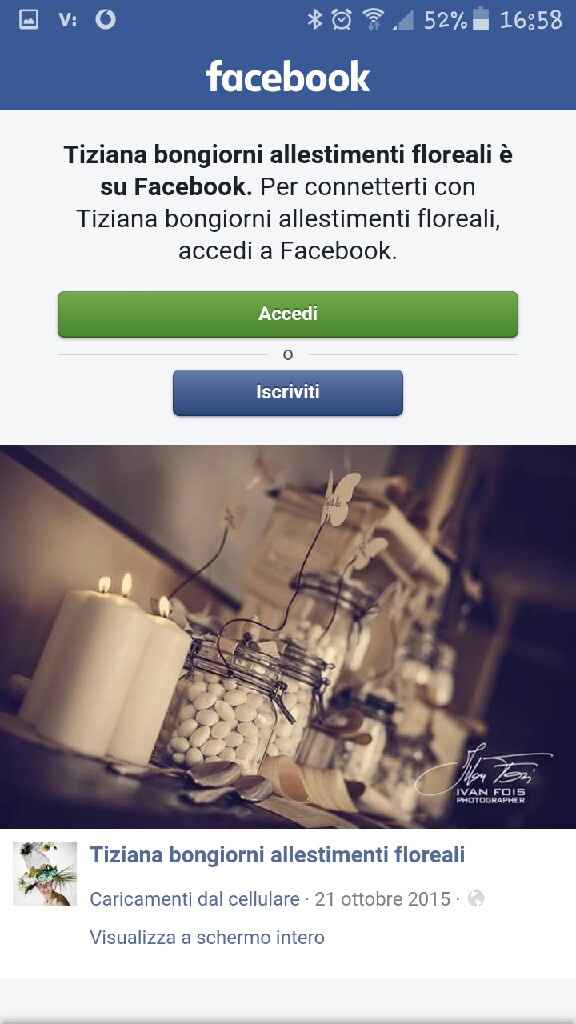576x1024 pixels.
Task: Tap the alarm clock status icon
Action: tap(342, 20)
